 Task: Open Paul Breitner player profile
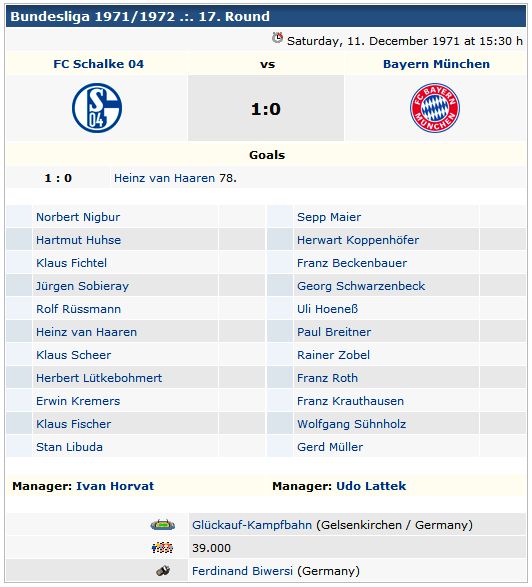[334, 332]
